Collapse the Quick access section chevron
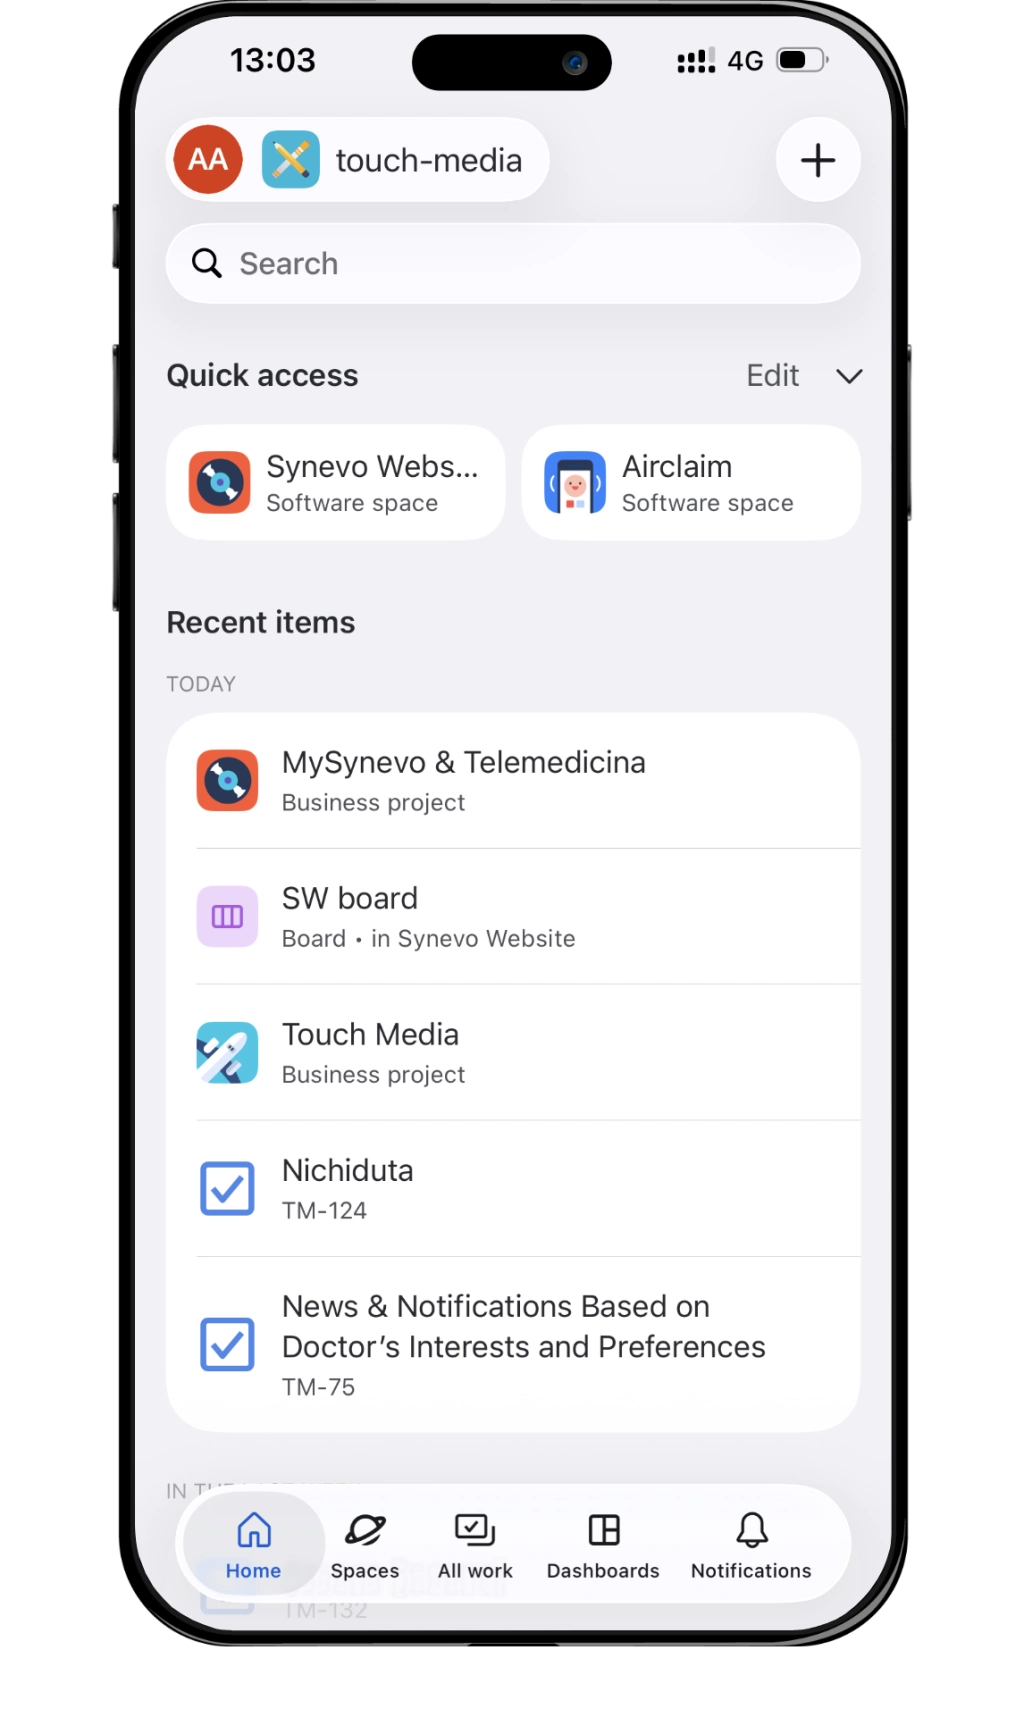This screenshot has height=1717, width=1024. pyautogui.click(x=849, y=376)
